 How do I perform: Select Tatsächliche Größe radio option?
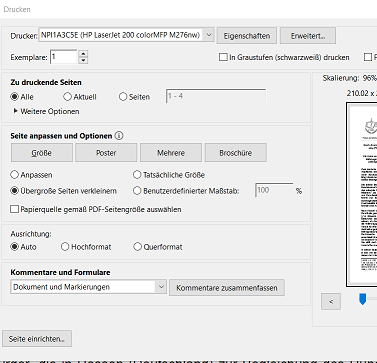coord(137,174)
